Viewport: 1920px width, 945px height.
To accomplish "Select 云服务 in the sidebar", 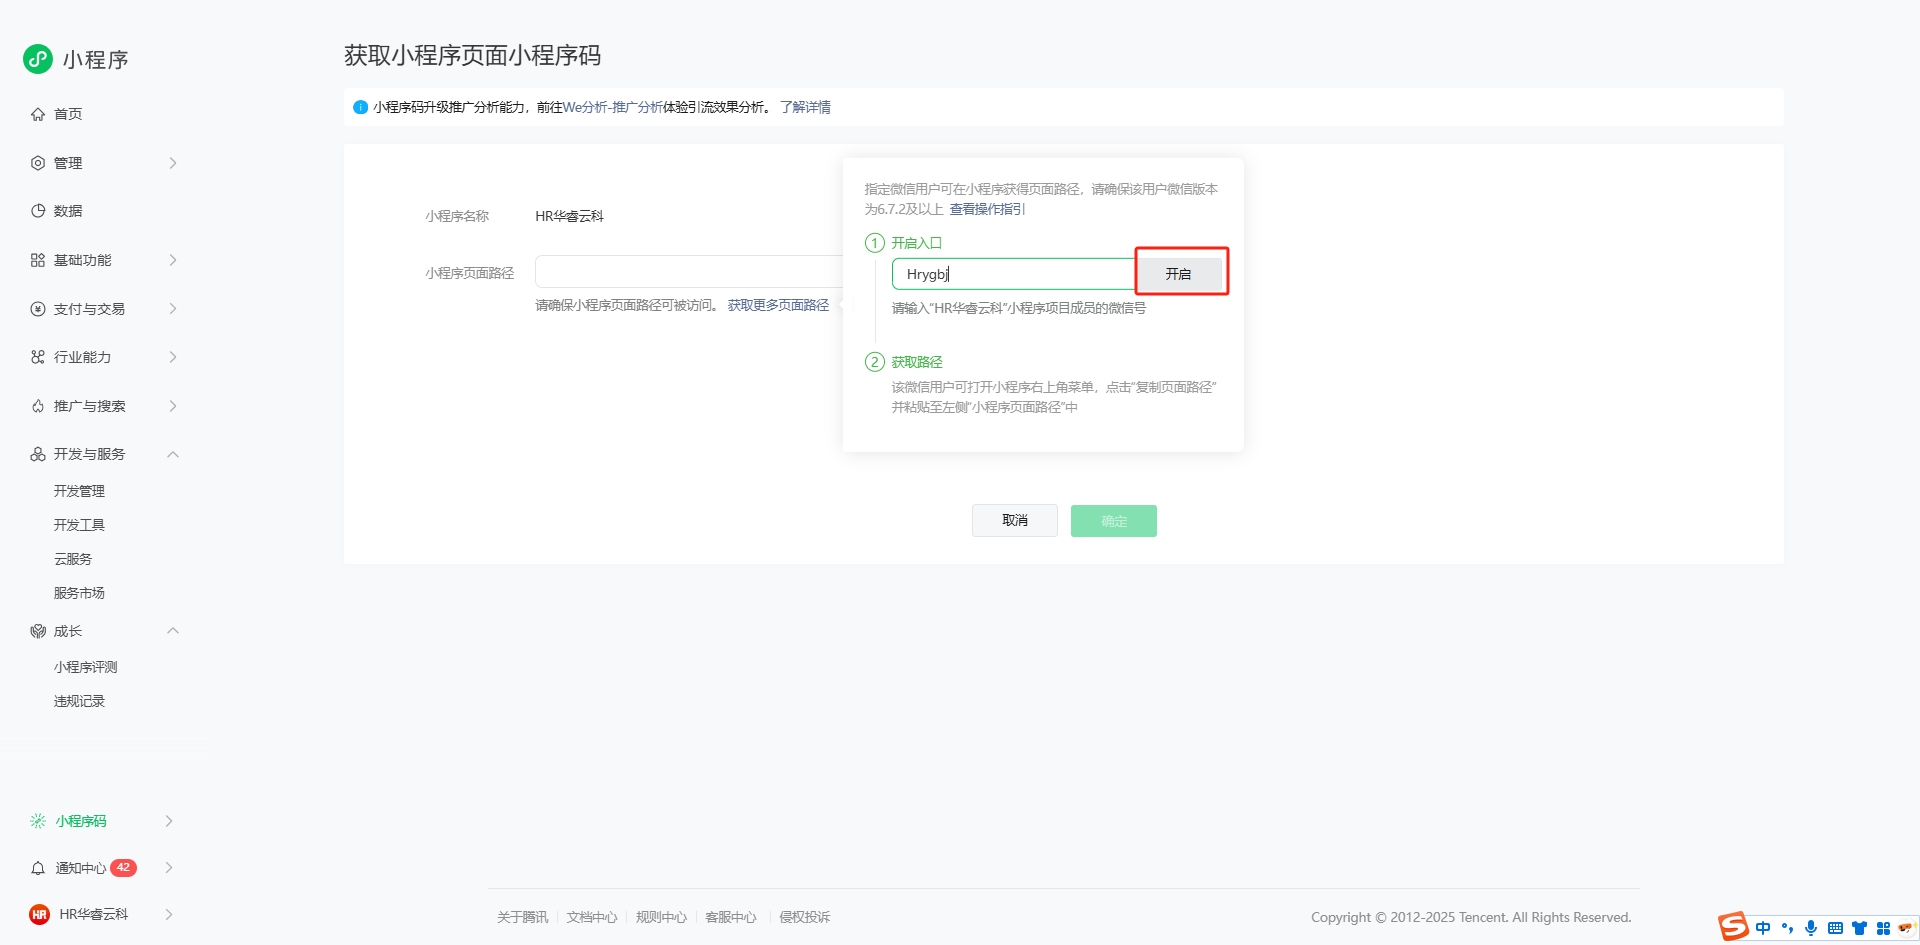I will tap(73, 559).
